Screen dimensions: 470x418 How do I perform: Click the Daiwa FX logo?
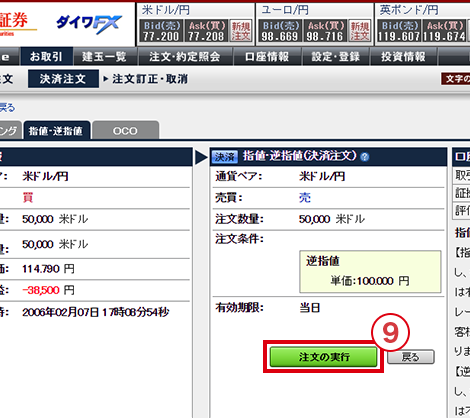coord(89,24)
